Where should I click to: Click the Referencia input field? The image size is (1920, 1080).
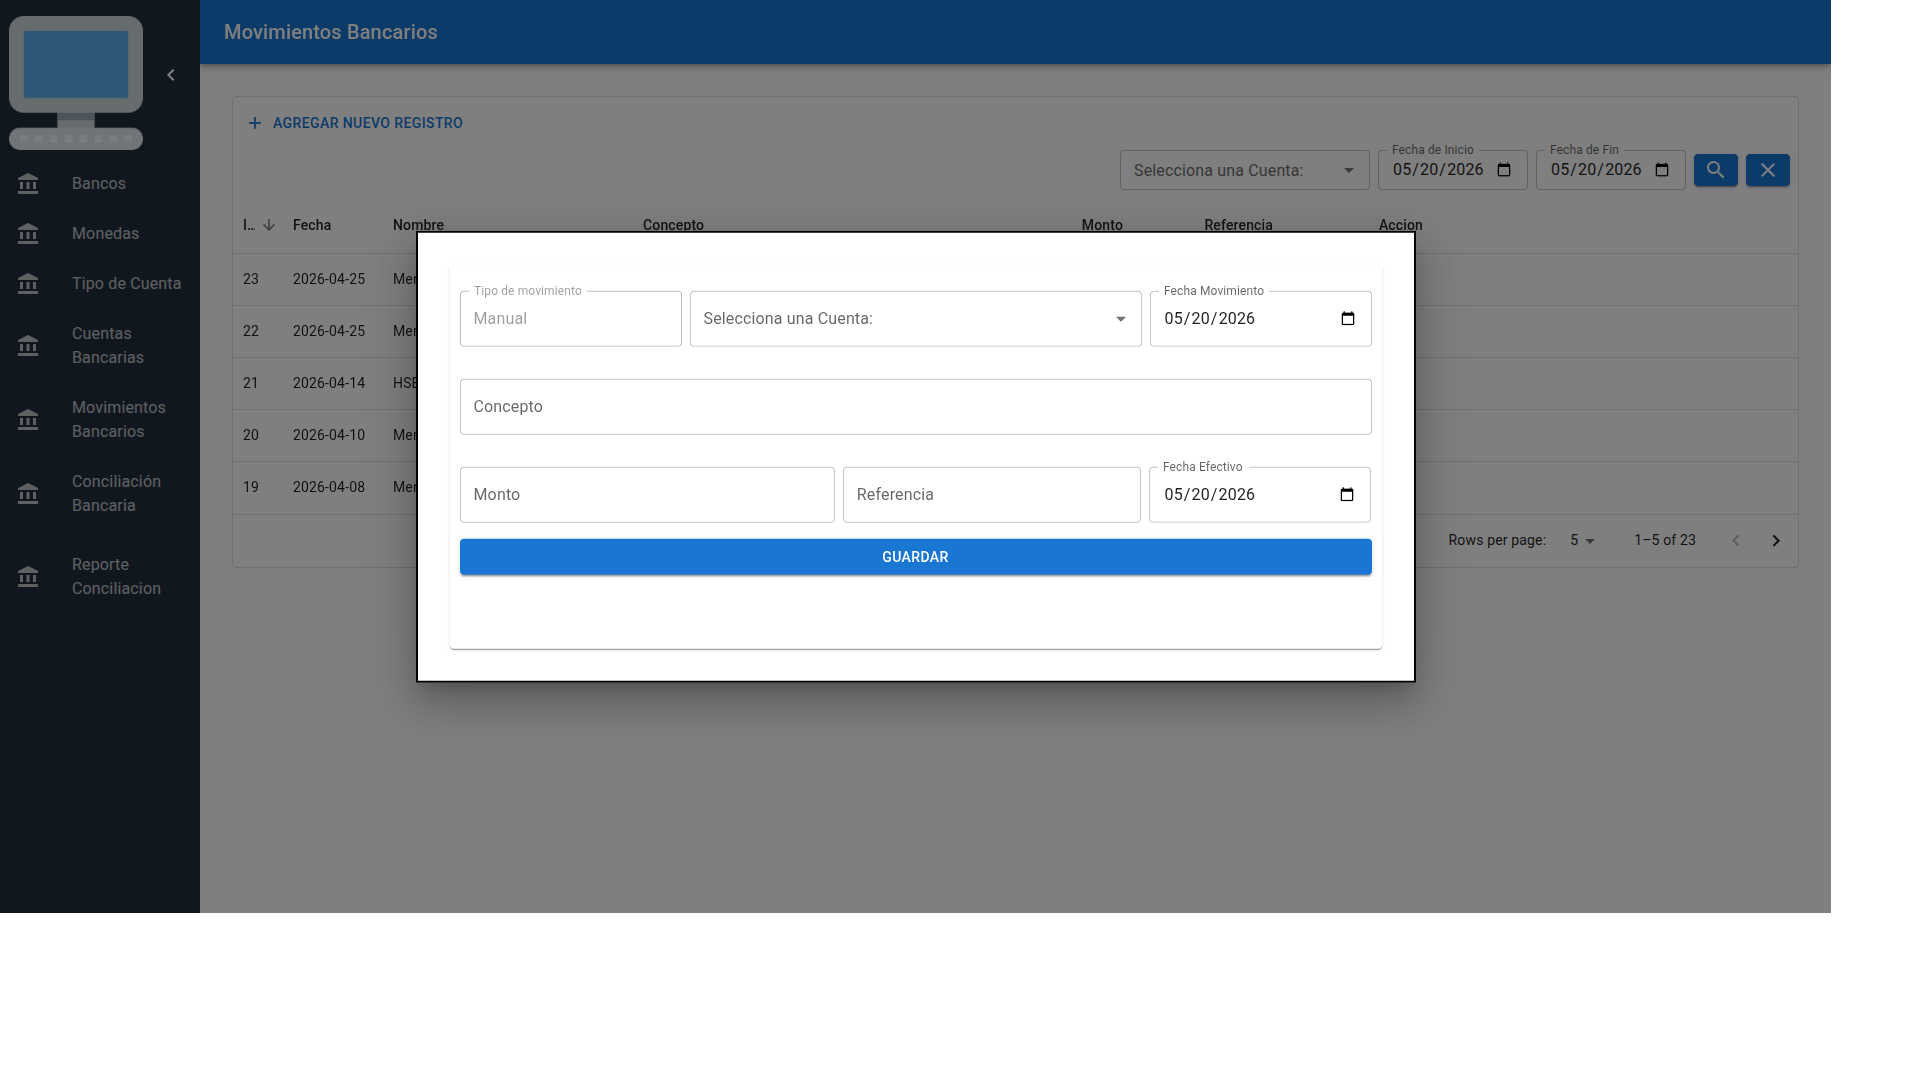click(x=991, y=495)
